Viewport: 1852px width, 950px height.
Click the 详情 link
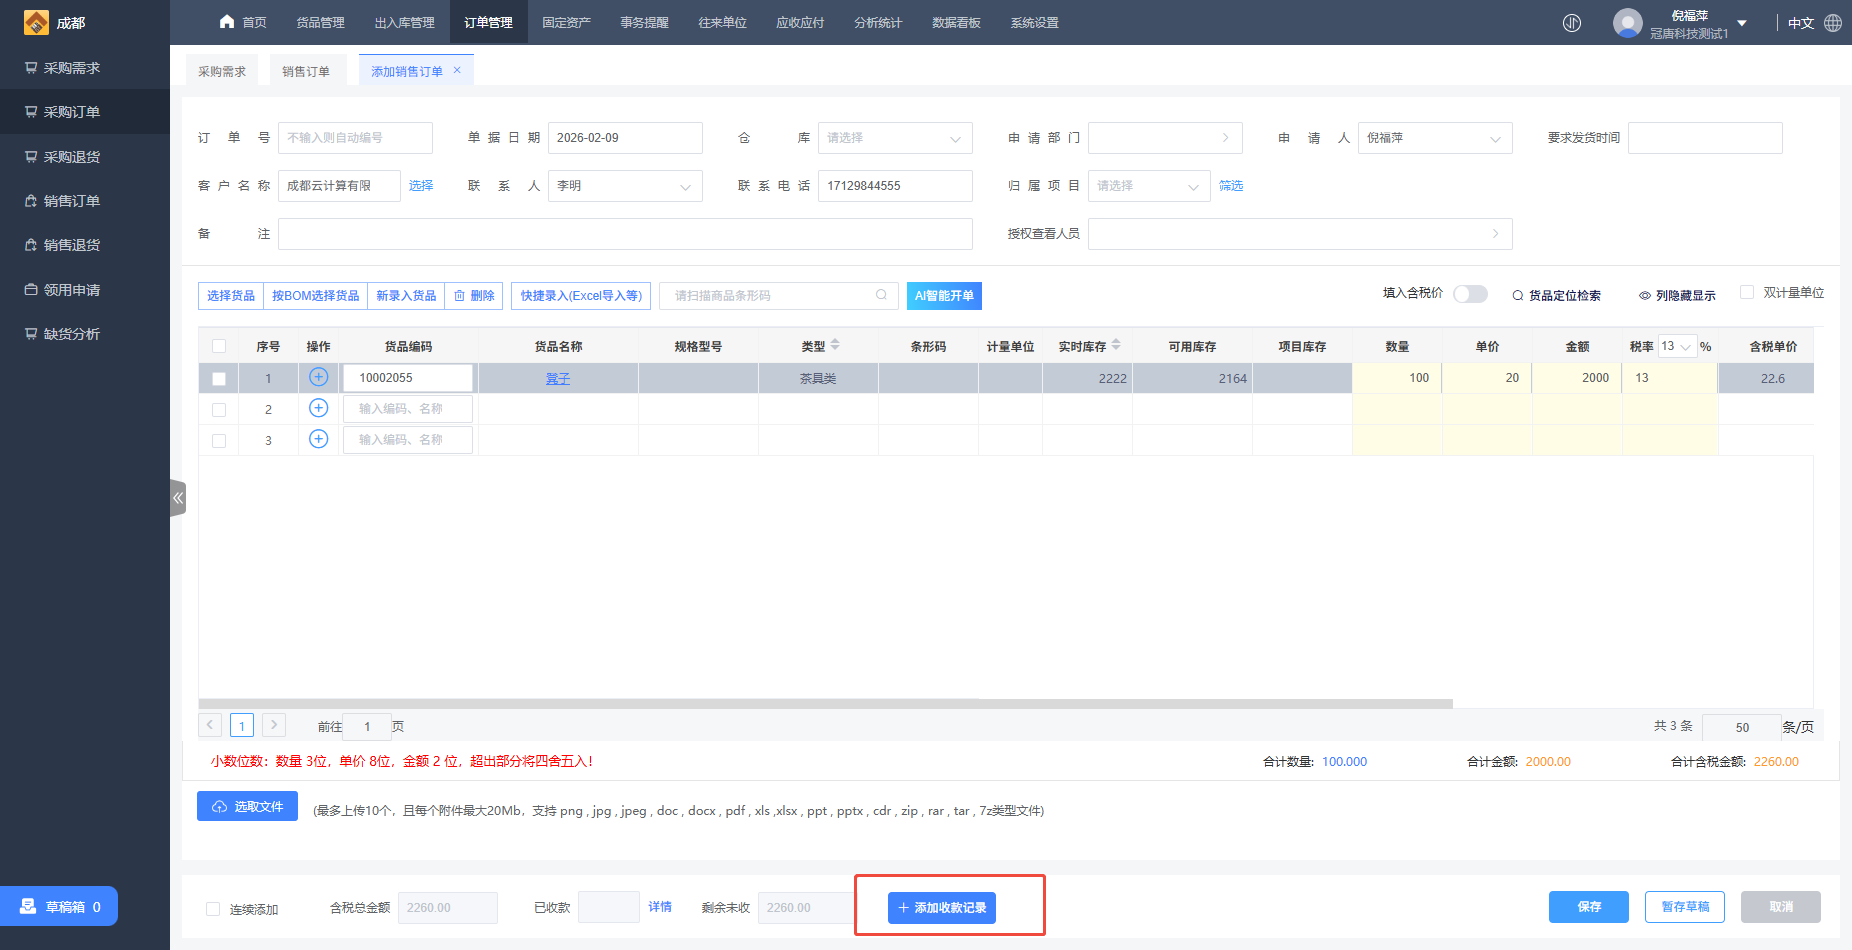click(660, 906)
